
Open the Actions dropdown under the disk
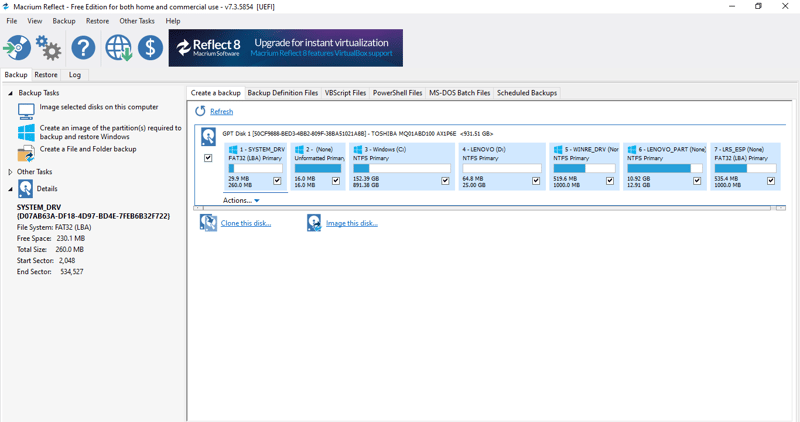(241, 201)
